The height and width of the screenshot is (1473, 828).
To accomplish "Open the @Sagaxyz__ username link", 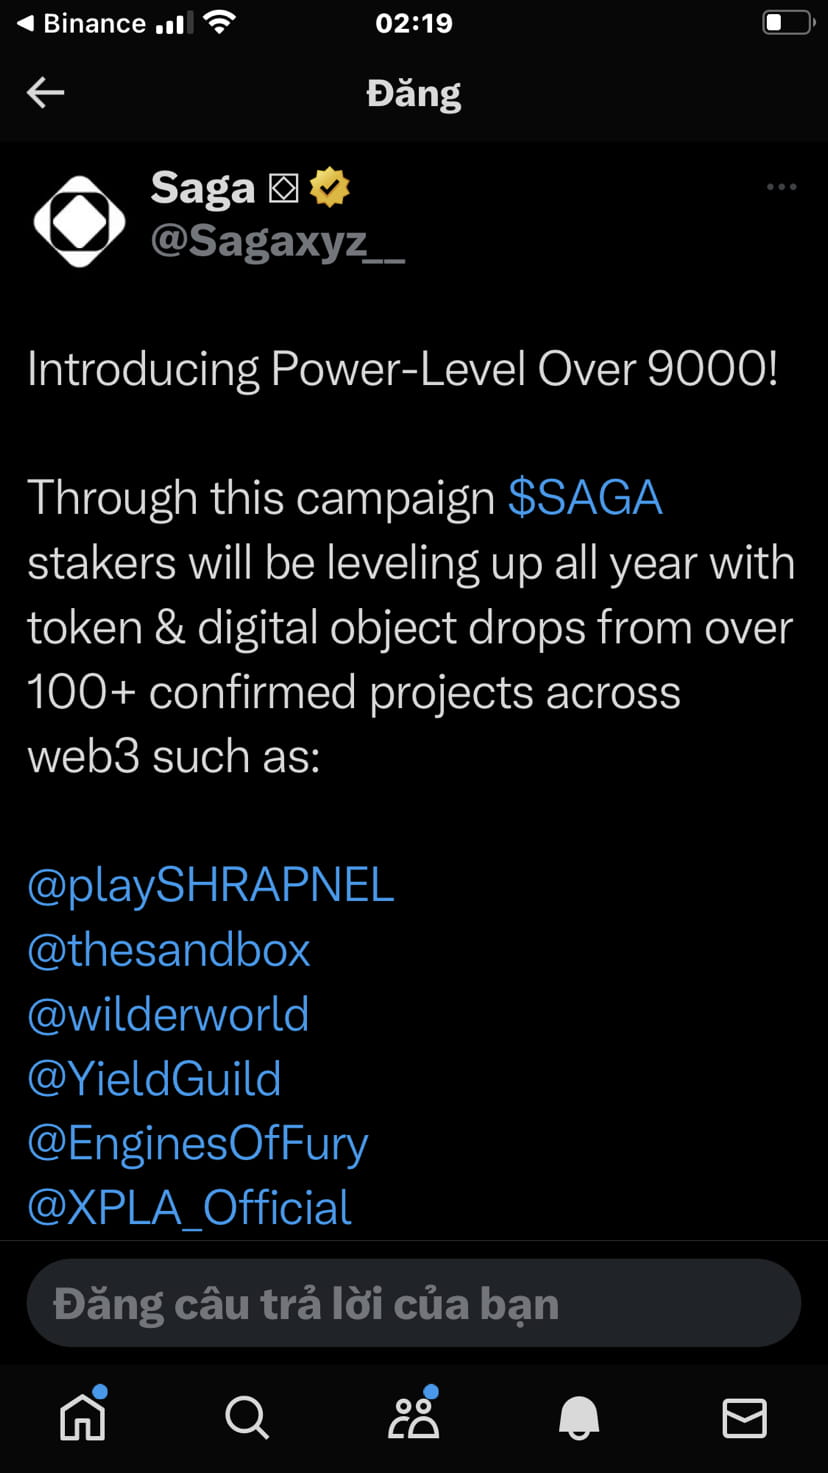I will click(x=277, y=243).
